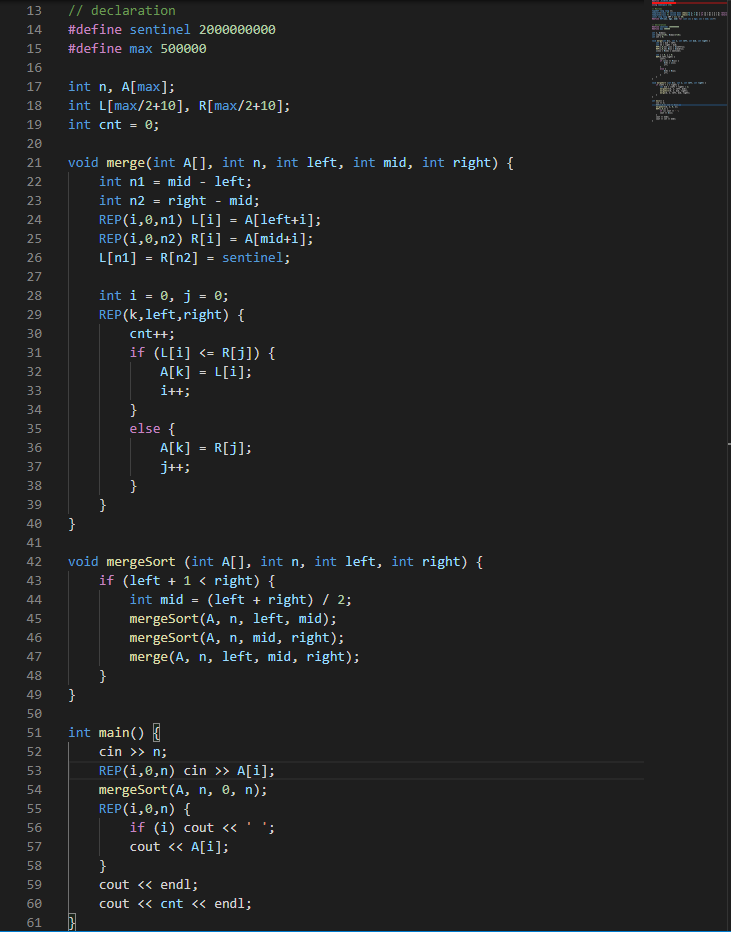Select gutter line number 30
731x932 pixels.
(34, 334)
